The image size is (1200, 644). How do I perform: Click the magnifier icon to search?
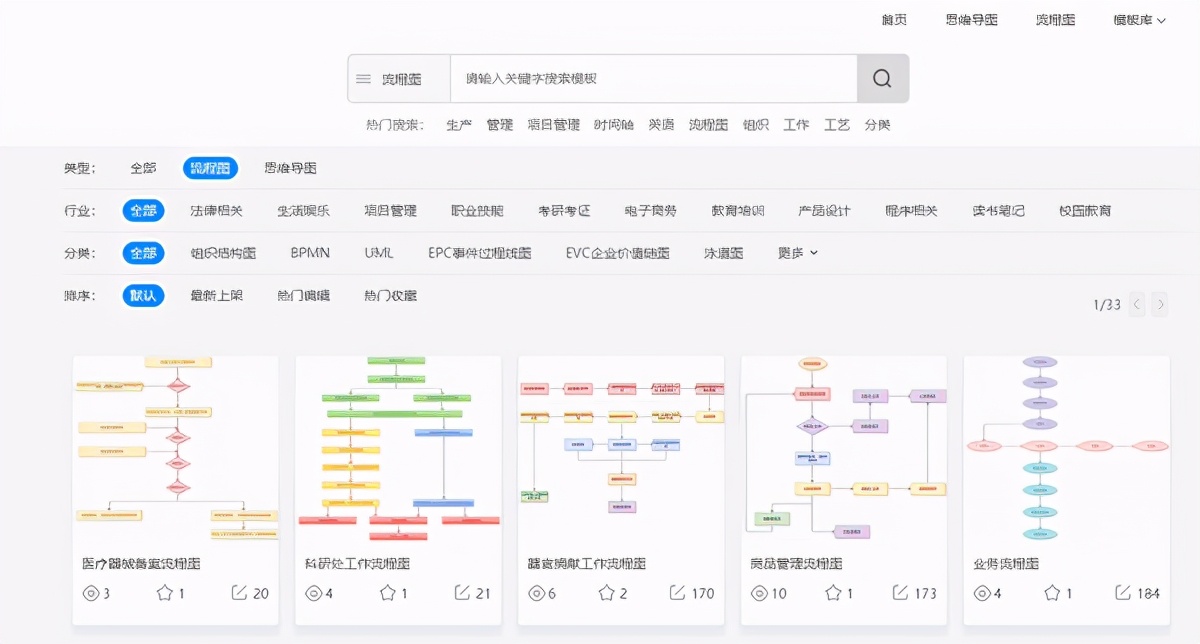[x=883, y=78]
